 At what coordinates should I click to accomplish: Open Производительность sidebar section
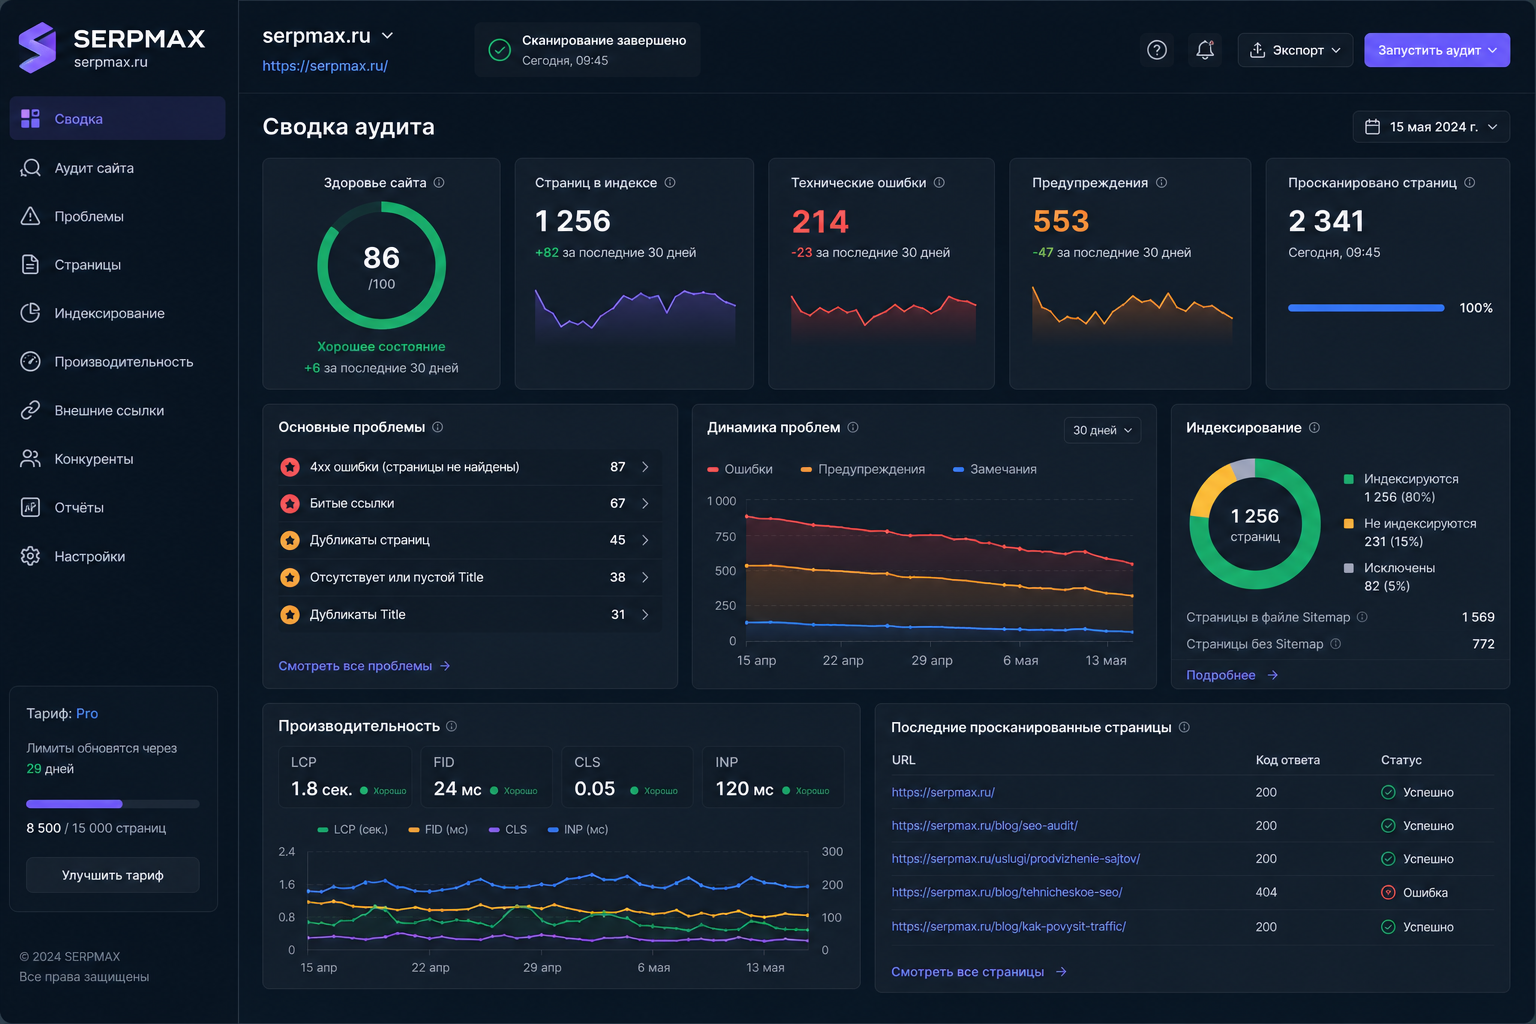point(117,362)
